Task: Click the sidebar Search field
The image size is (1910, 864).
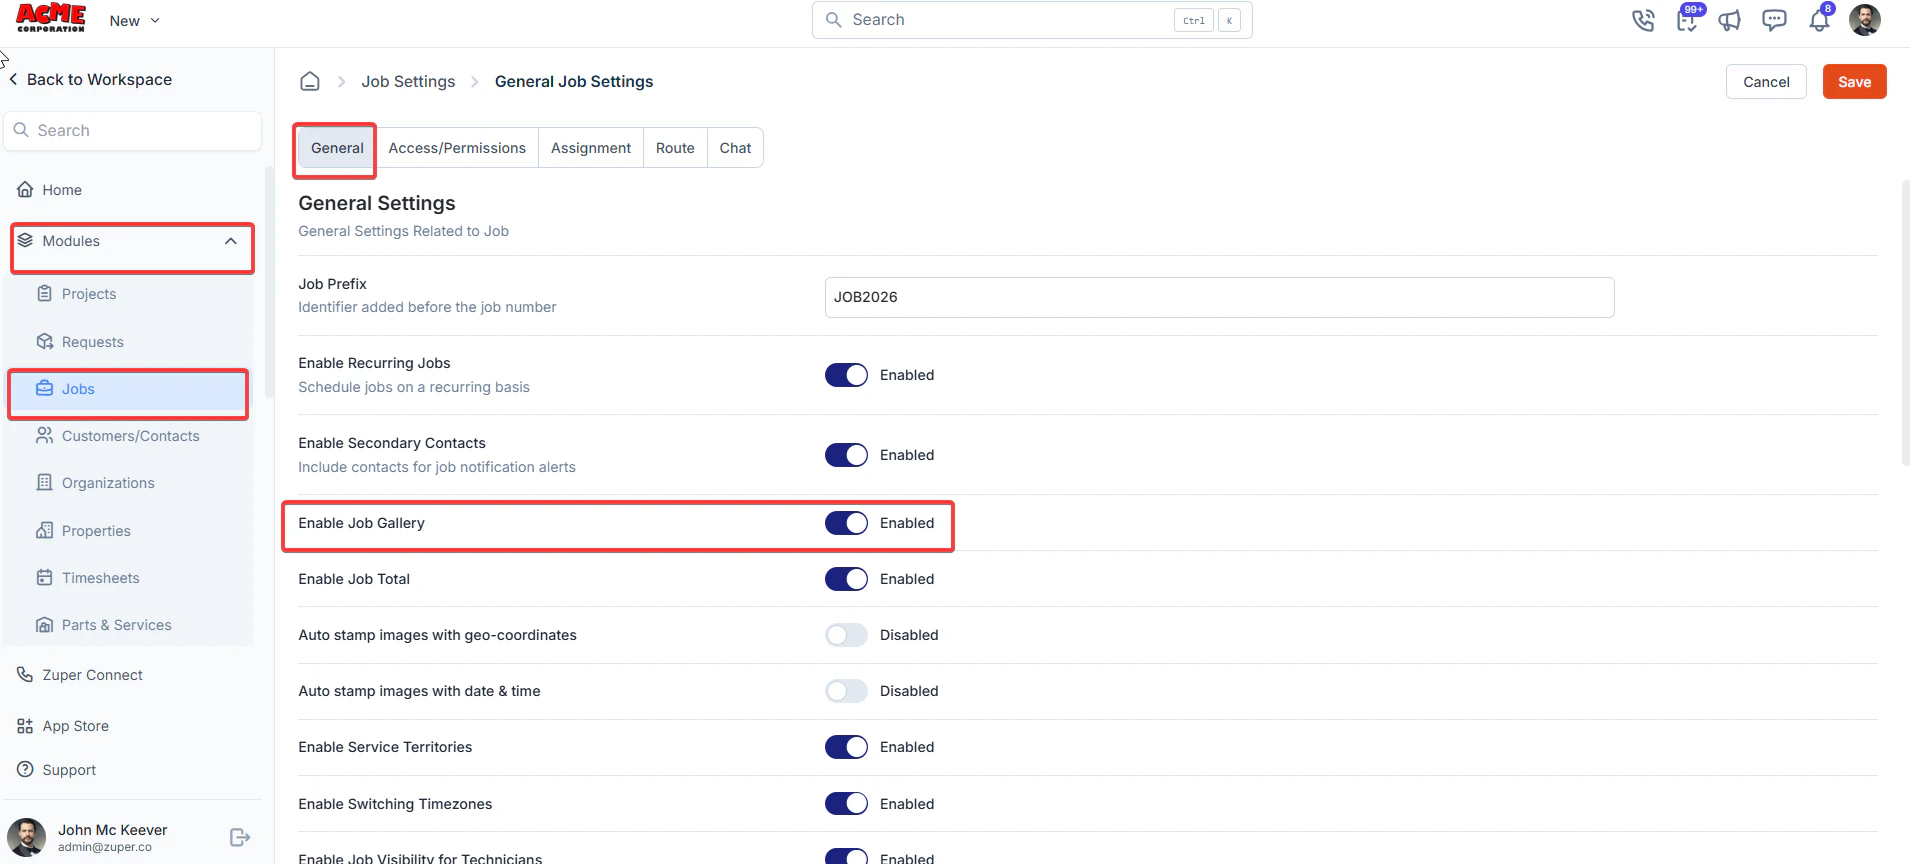Action: pos(133,130)
